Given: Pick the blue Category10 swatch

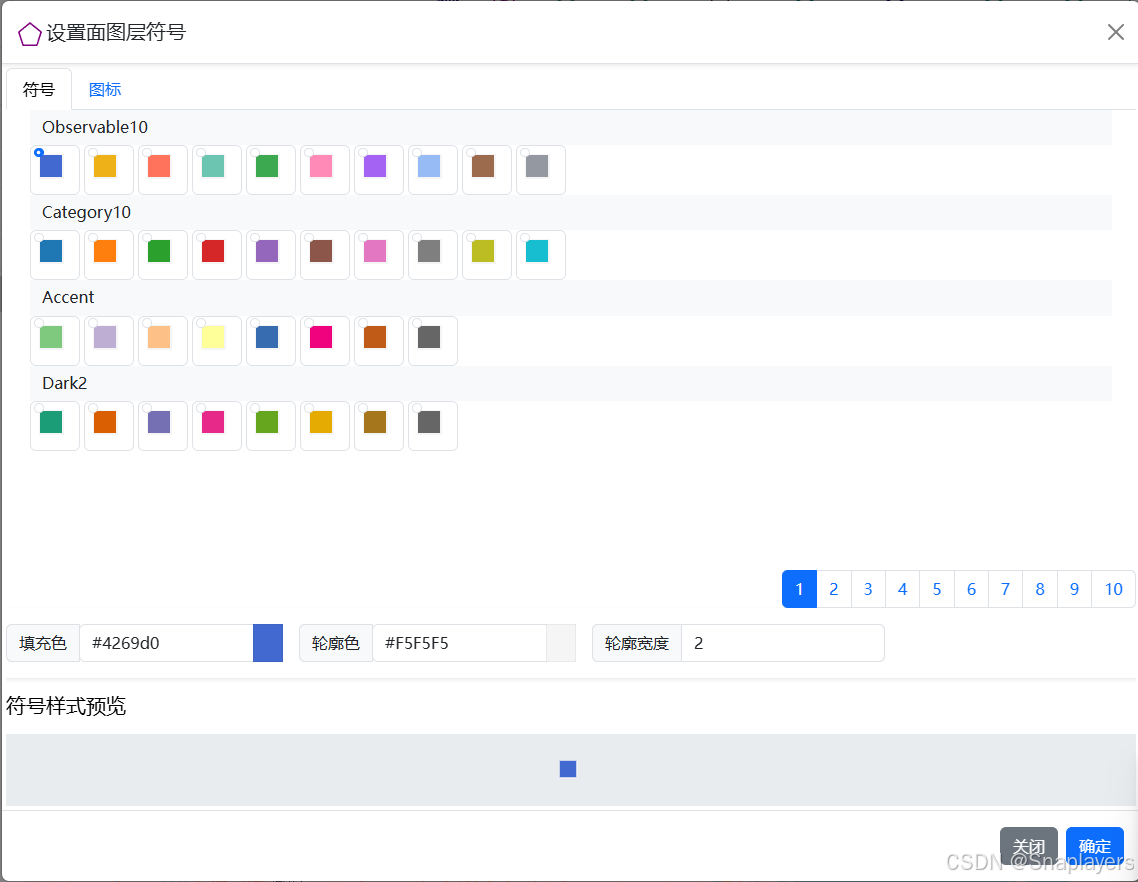Looking at the screenshot, I should (54, 255).
